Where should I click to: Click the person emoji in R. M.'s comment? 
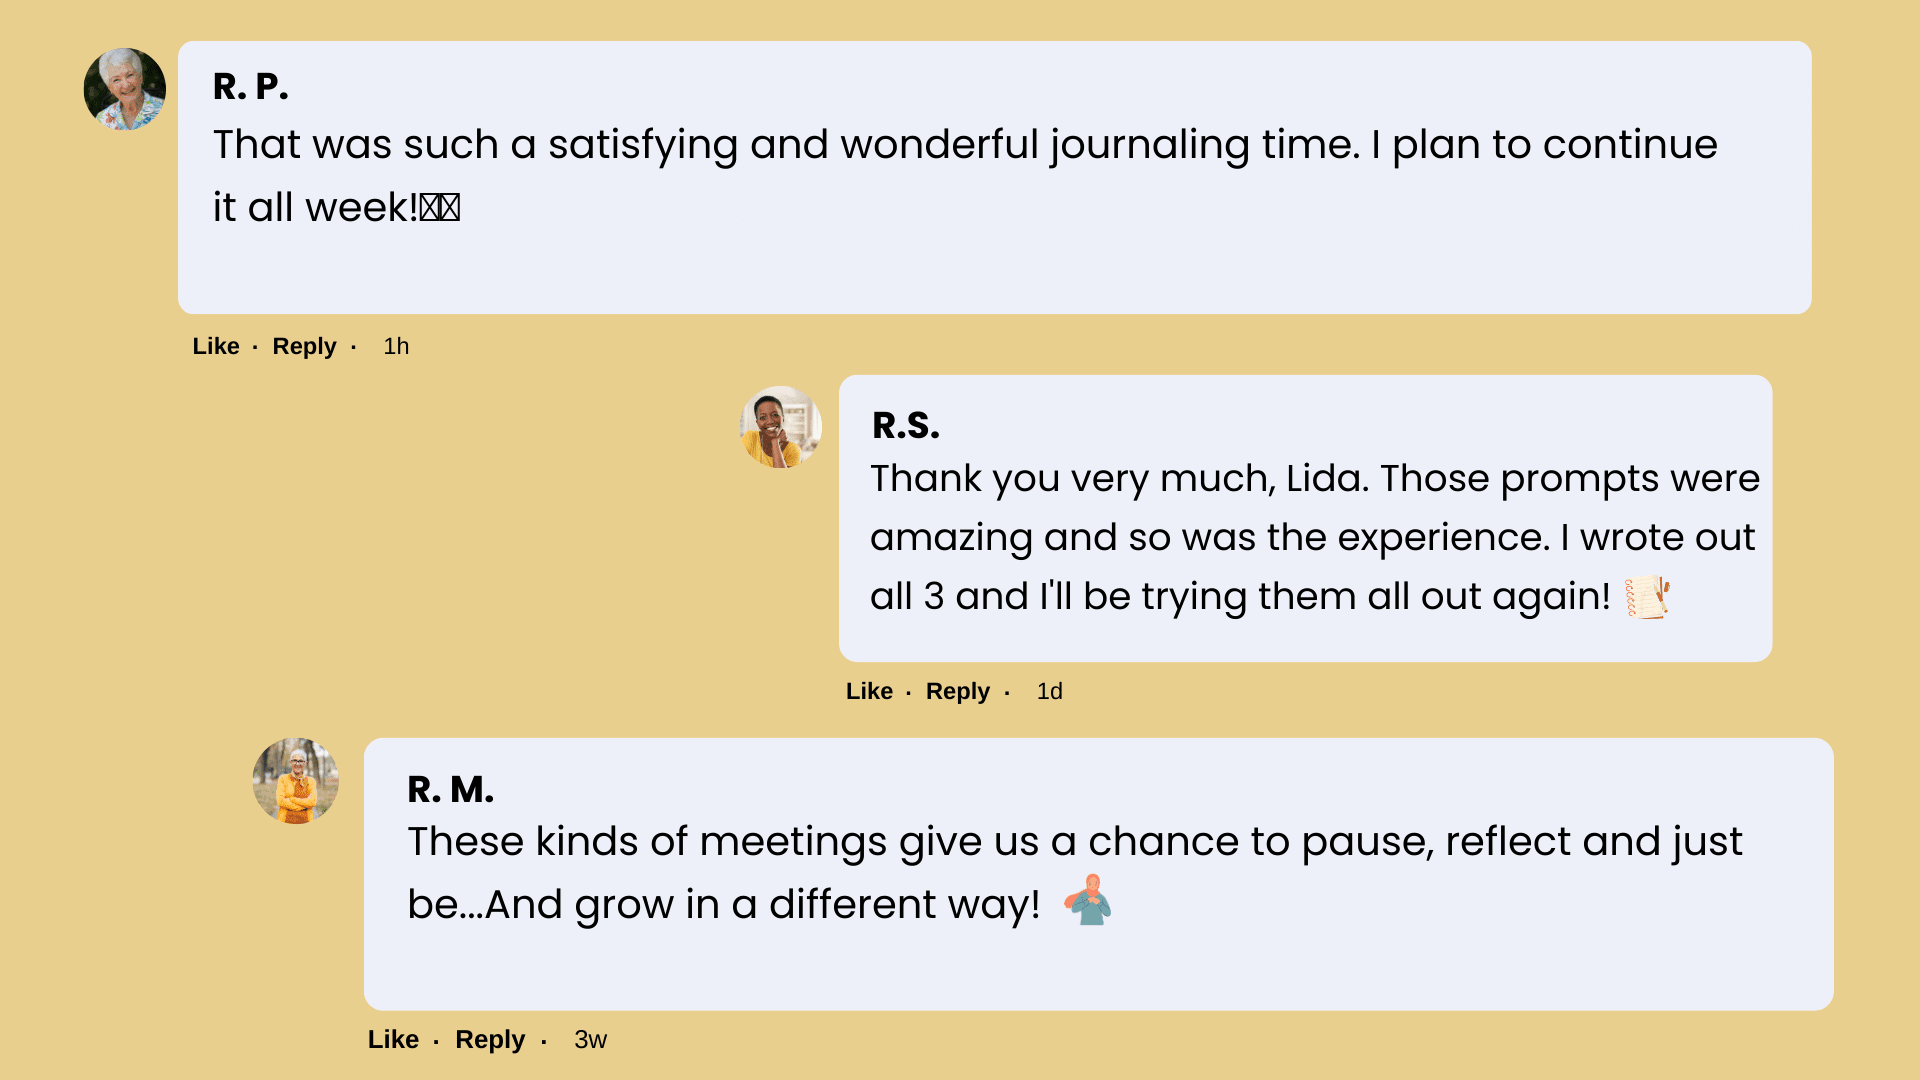(x=1088, y=900)
